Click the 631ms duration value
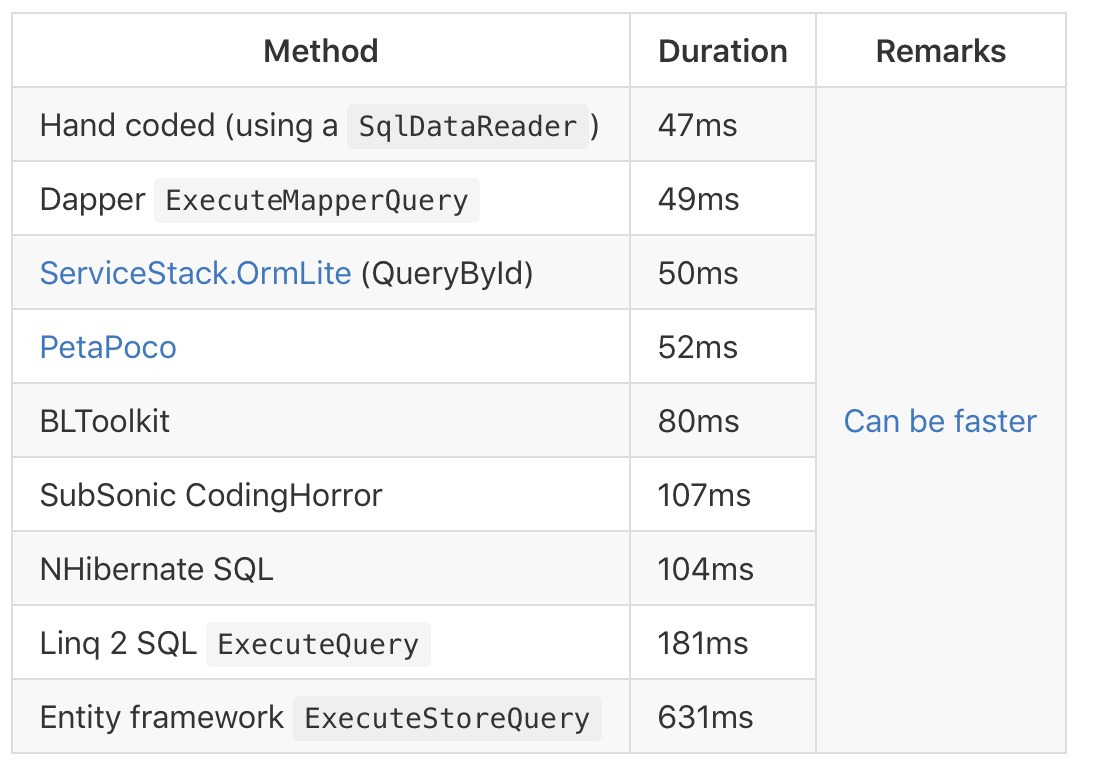Screen dimensions: 1097x768 [705, 717]
